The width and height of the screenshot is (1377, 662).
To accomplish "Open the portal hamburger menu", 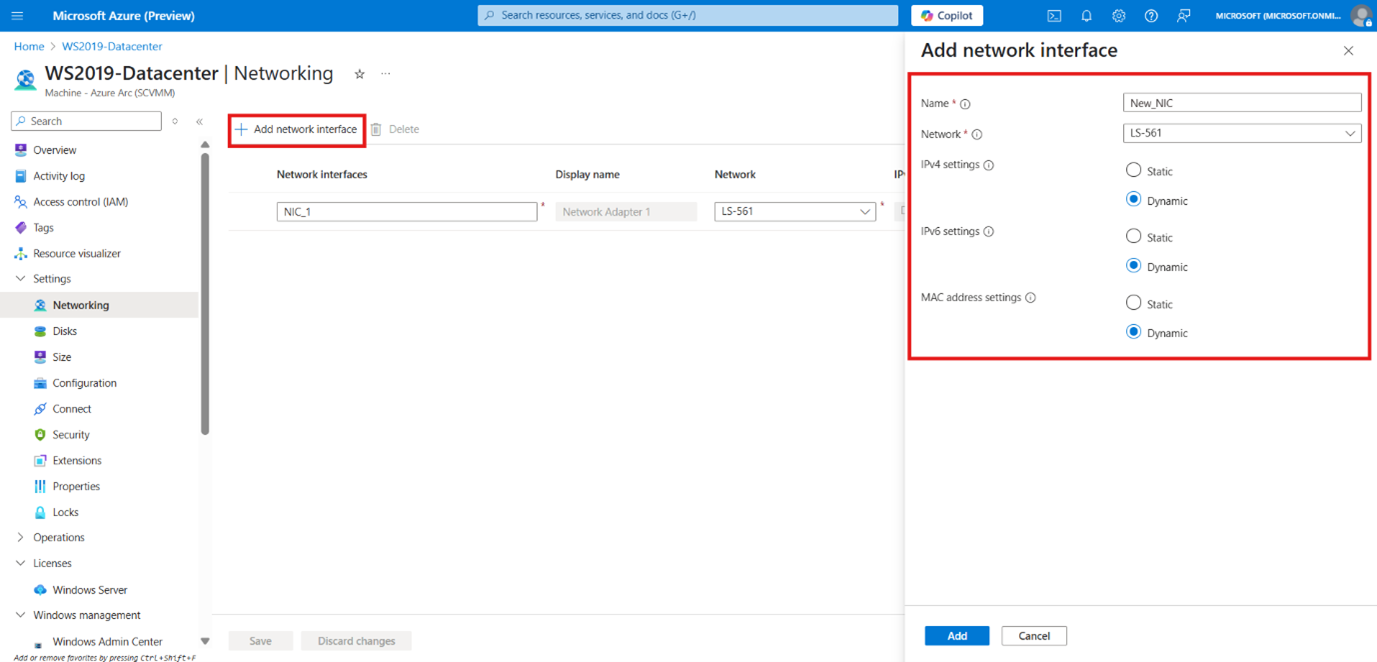I will click(x=17, y=16).
